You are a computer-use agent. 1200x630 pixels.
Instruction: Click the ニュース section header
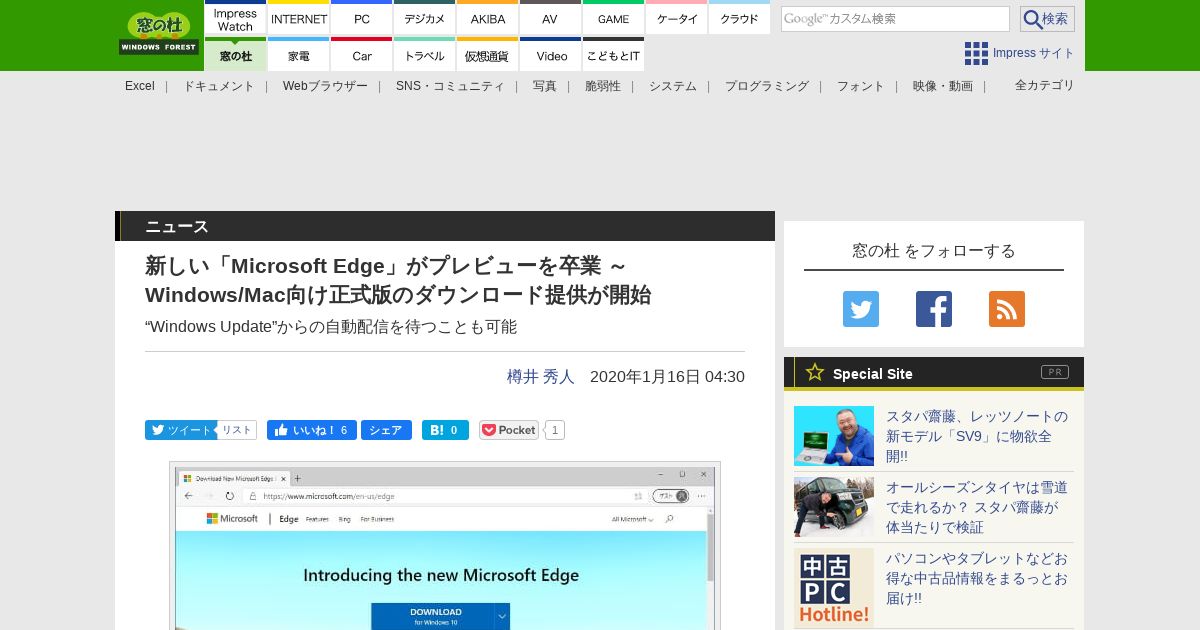click(x=445, y=226)
